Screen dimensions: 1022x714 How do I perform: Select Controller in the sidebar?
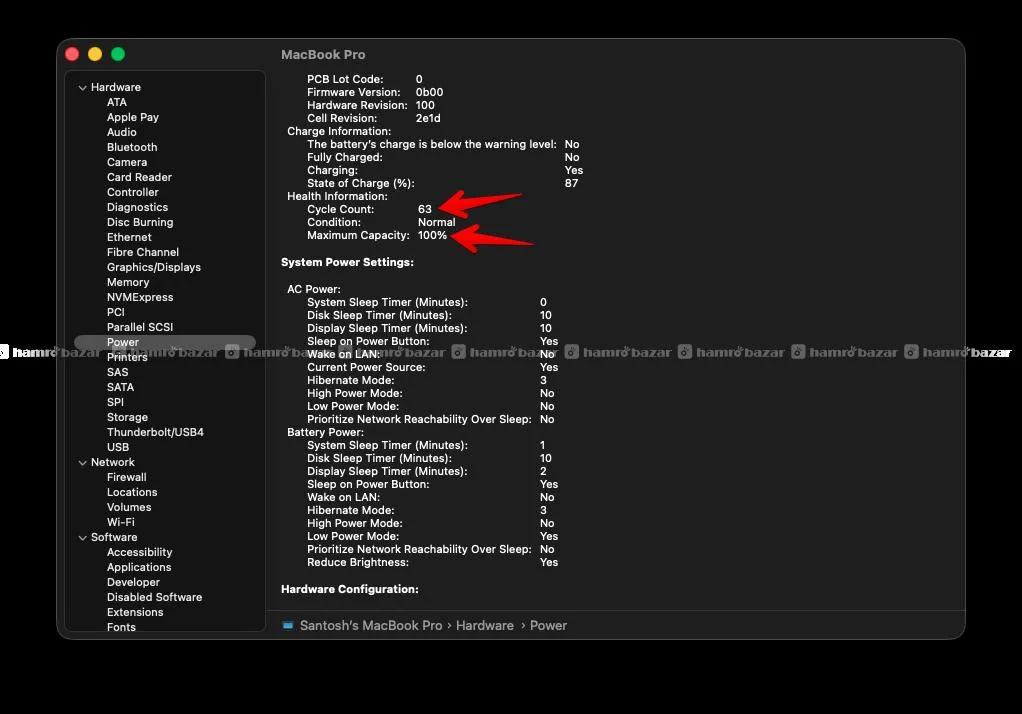pos(133,192)
